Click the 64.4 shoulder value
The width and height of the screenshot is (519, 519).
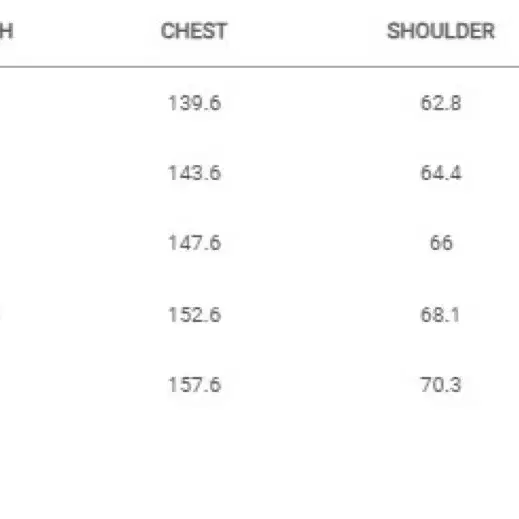pyautogui.click(x=441, y=173)
